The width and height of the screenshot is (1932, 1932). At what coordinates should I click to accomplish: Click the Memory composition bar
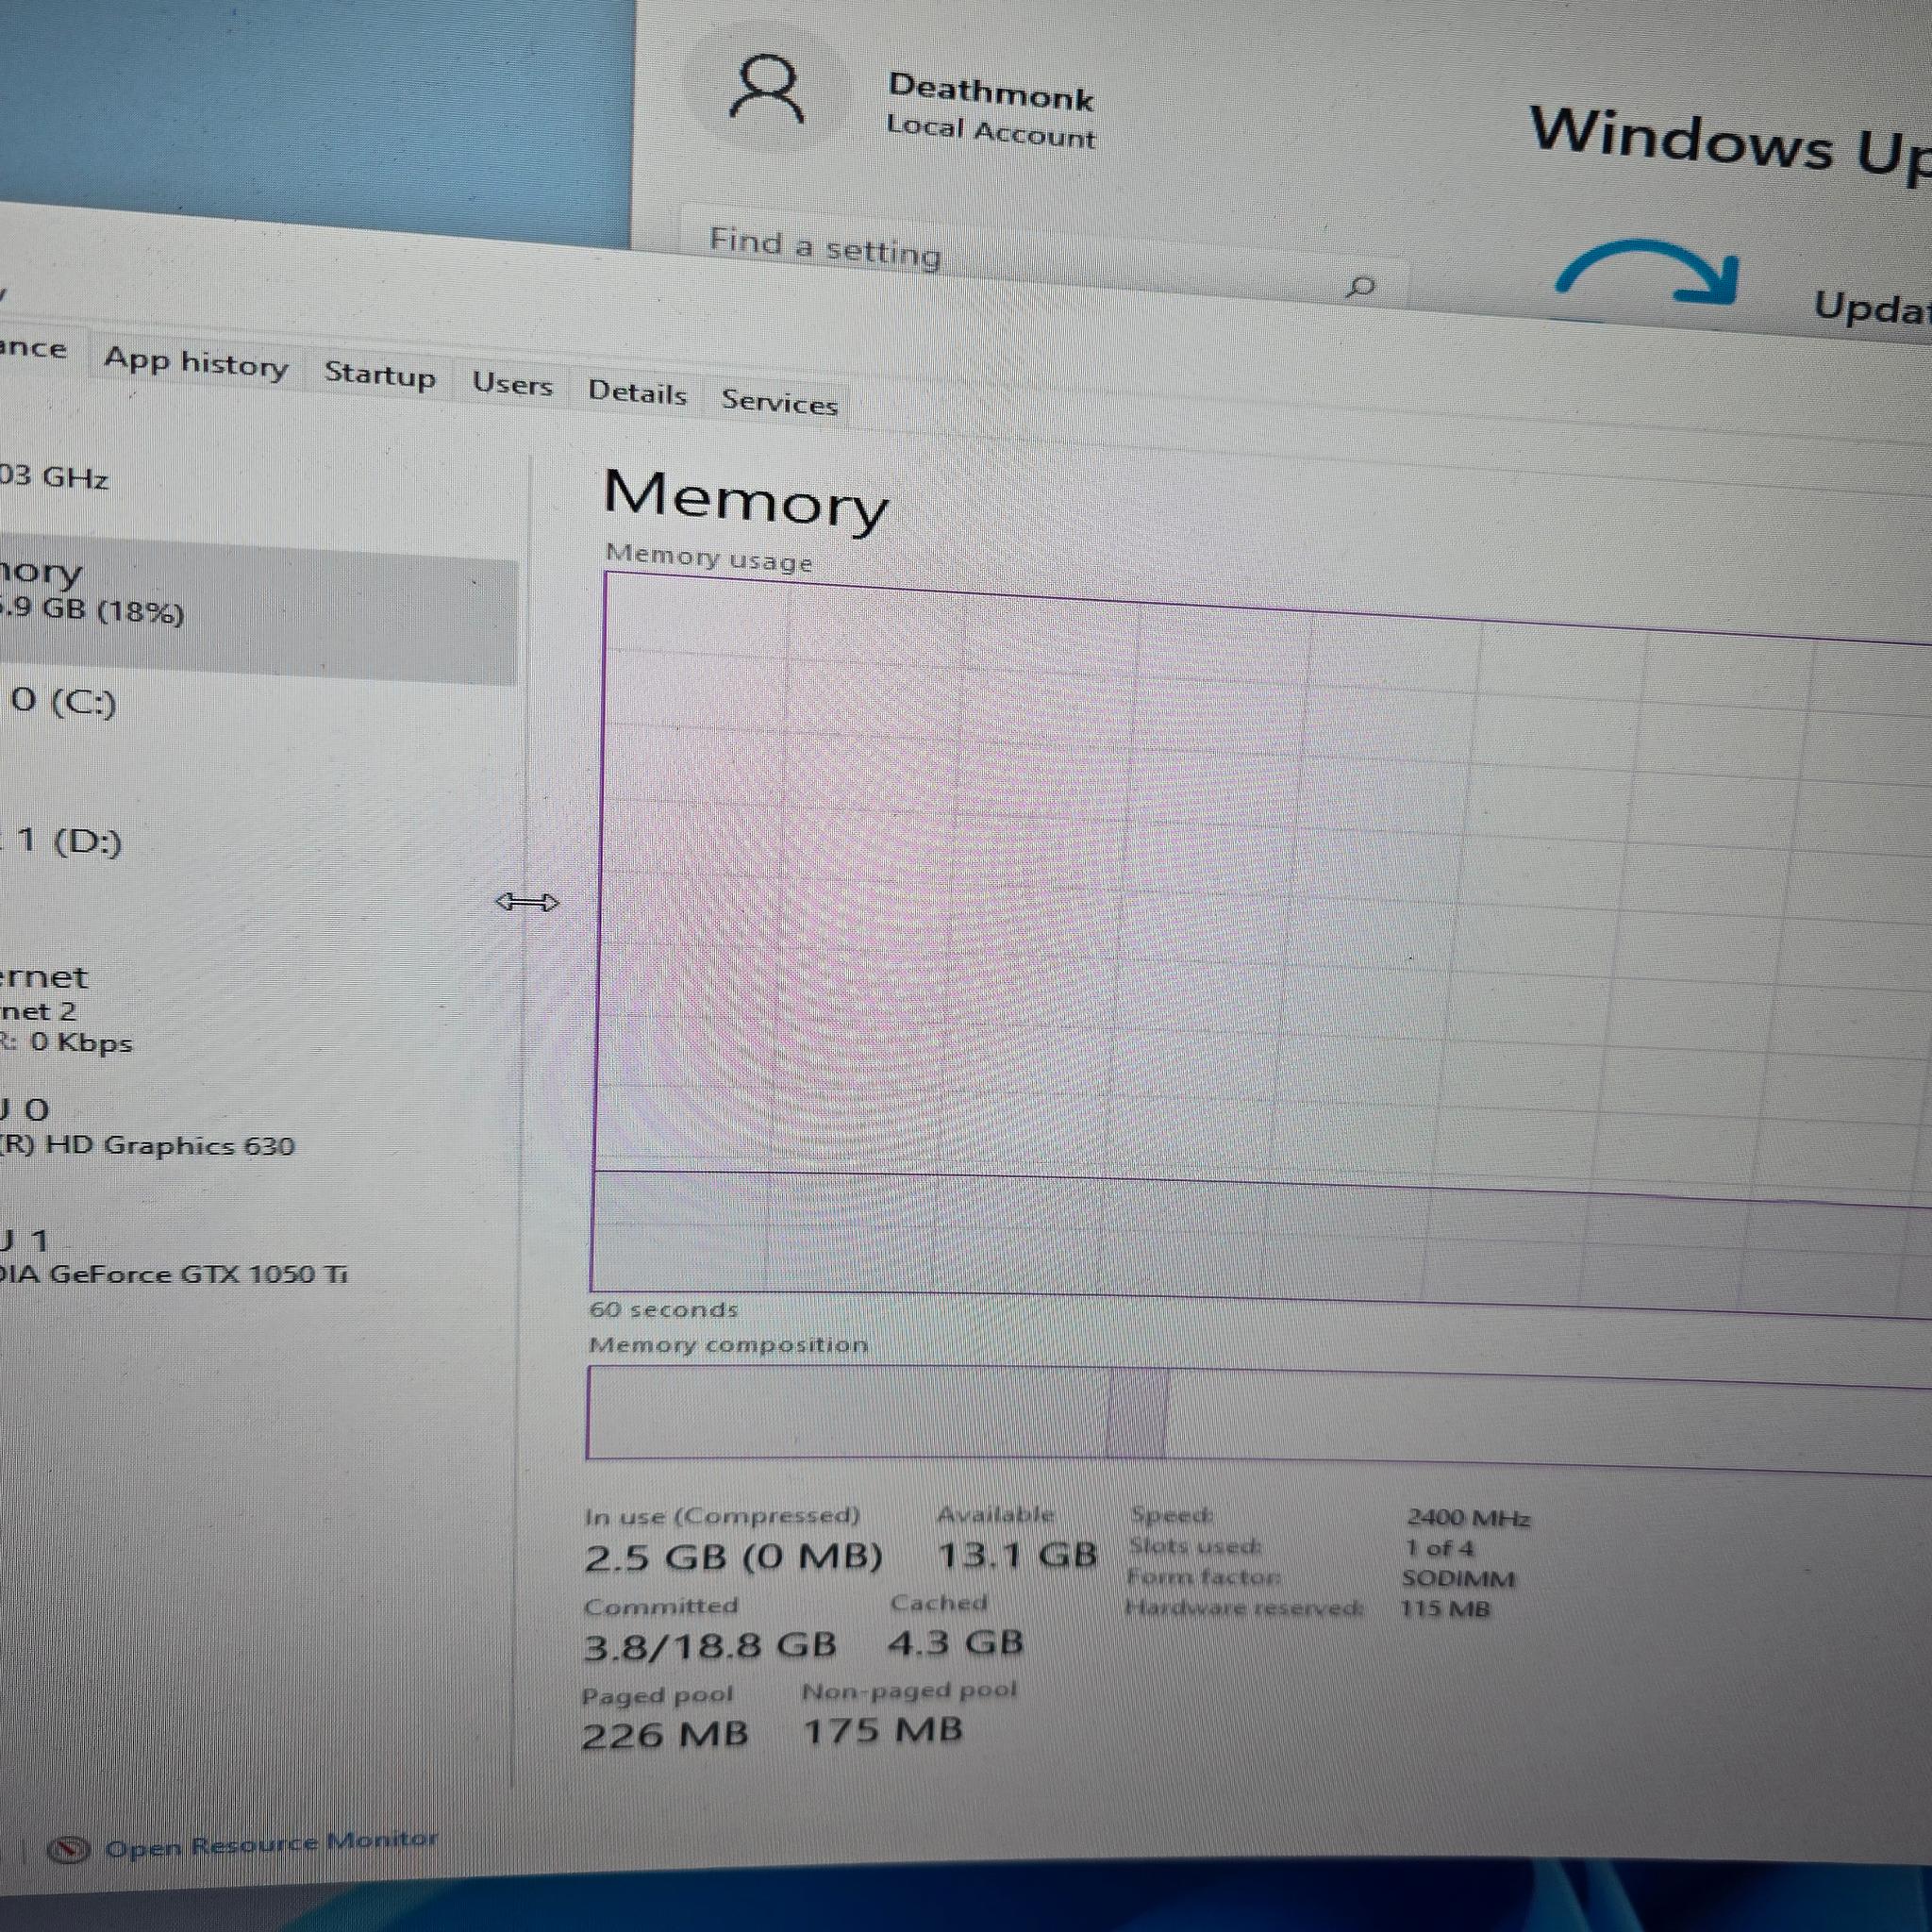[1258, 1418]
